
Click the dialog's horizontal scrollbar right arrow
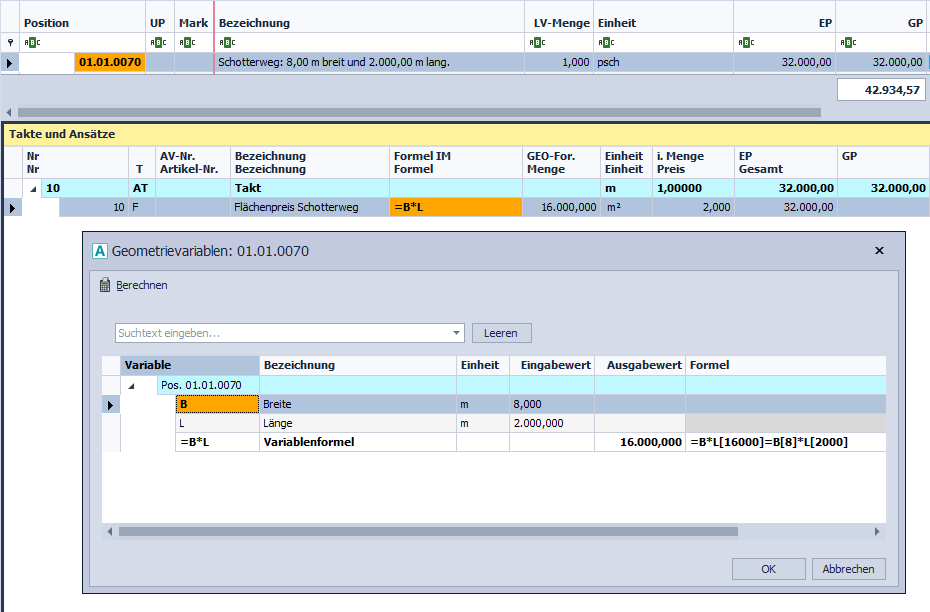877,532
